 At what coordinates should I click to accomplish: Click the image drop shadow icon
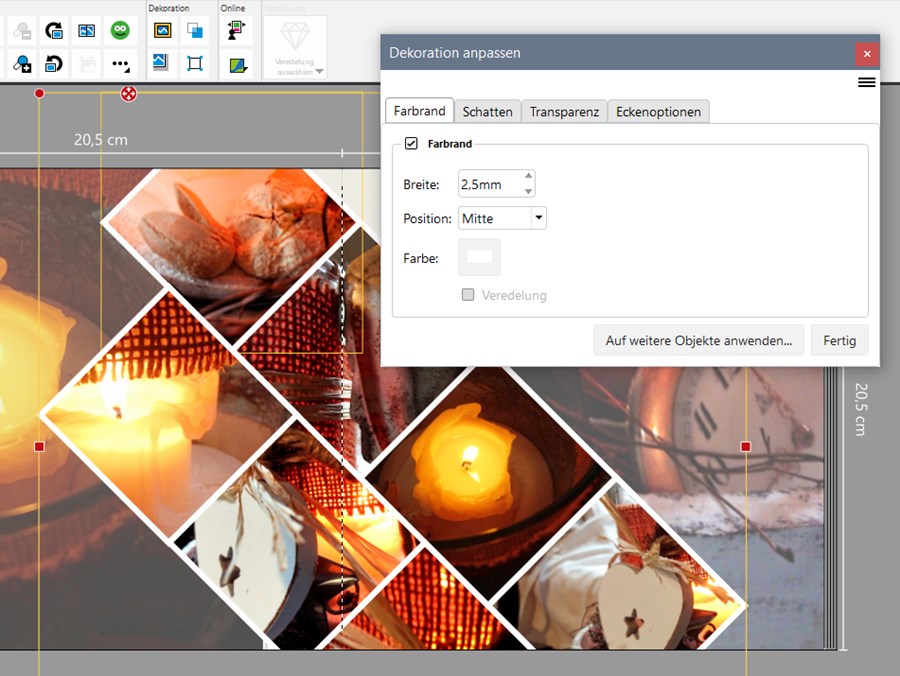(x=162, y=63)
